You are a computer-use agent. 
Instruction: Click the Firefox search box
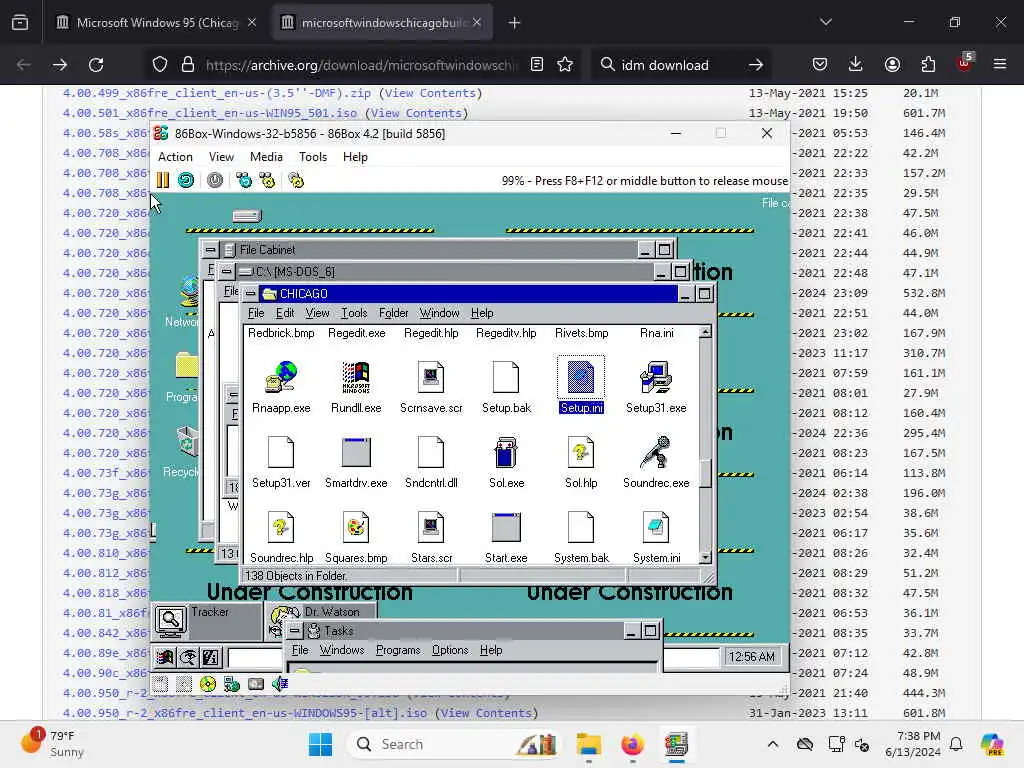coord(679,65)
